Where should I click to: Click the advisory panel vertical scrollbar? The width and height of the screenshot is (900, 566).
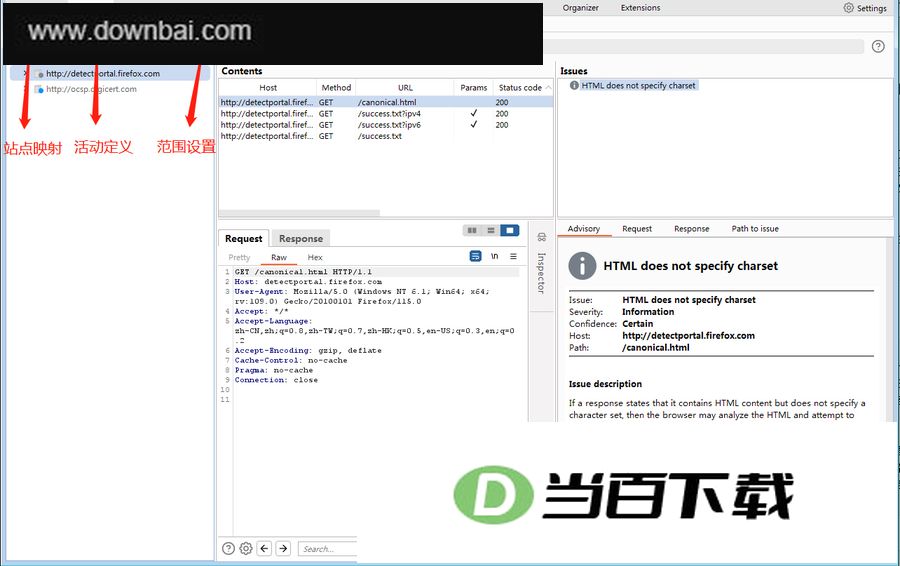point(890,330)
